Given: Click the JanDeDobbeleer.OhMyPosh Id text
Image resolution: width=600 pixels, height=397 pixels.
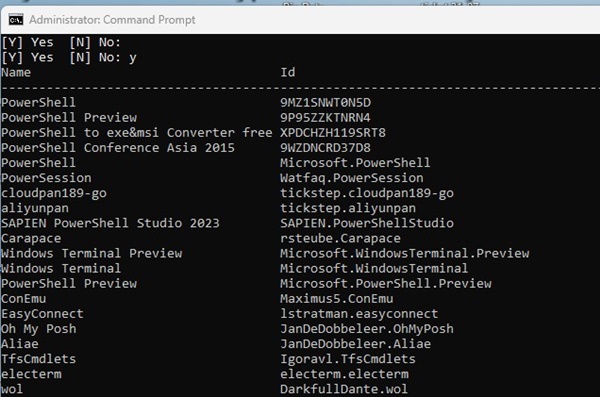Looking at the screenshot, I should [x=367, y=329].
